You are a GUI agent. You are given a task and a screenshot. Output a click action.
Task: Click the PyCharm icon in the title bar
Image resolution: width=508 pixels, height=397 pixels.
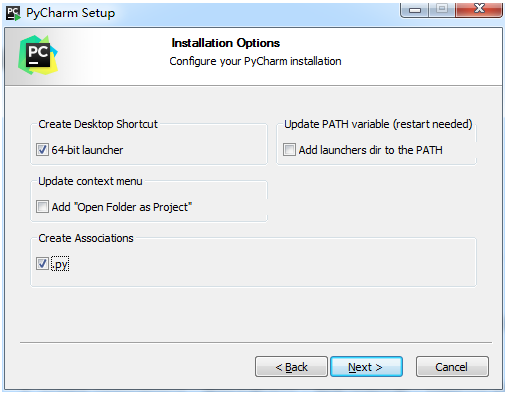[x=14, y=13]
